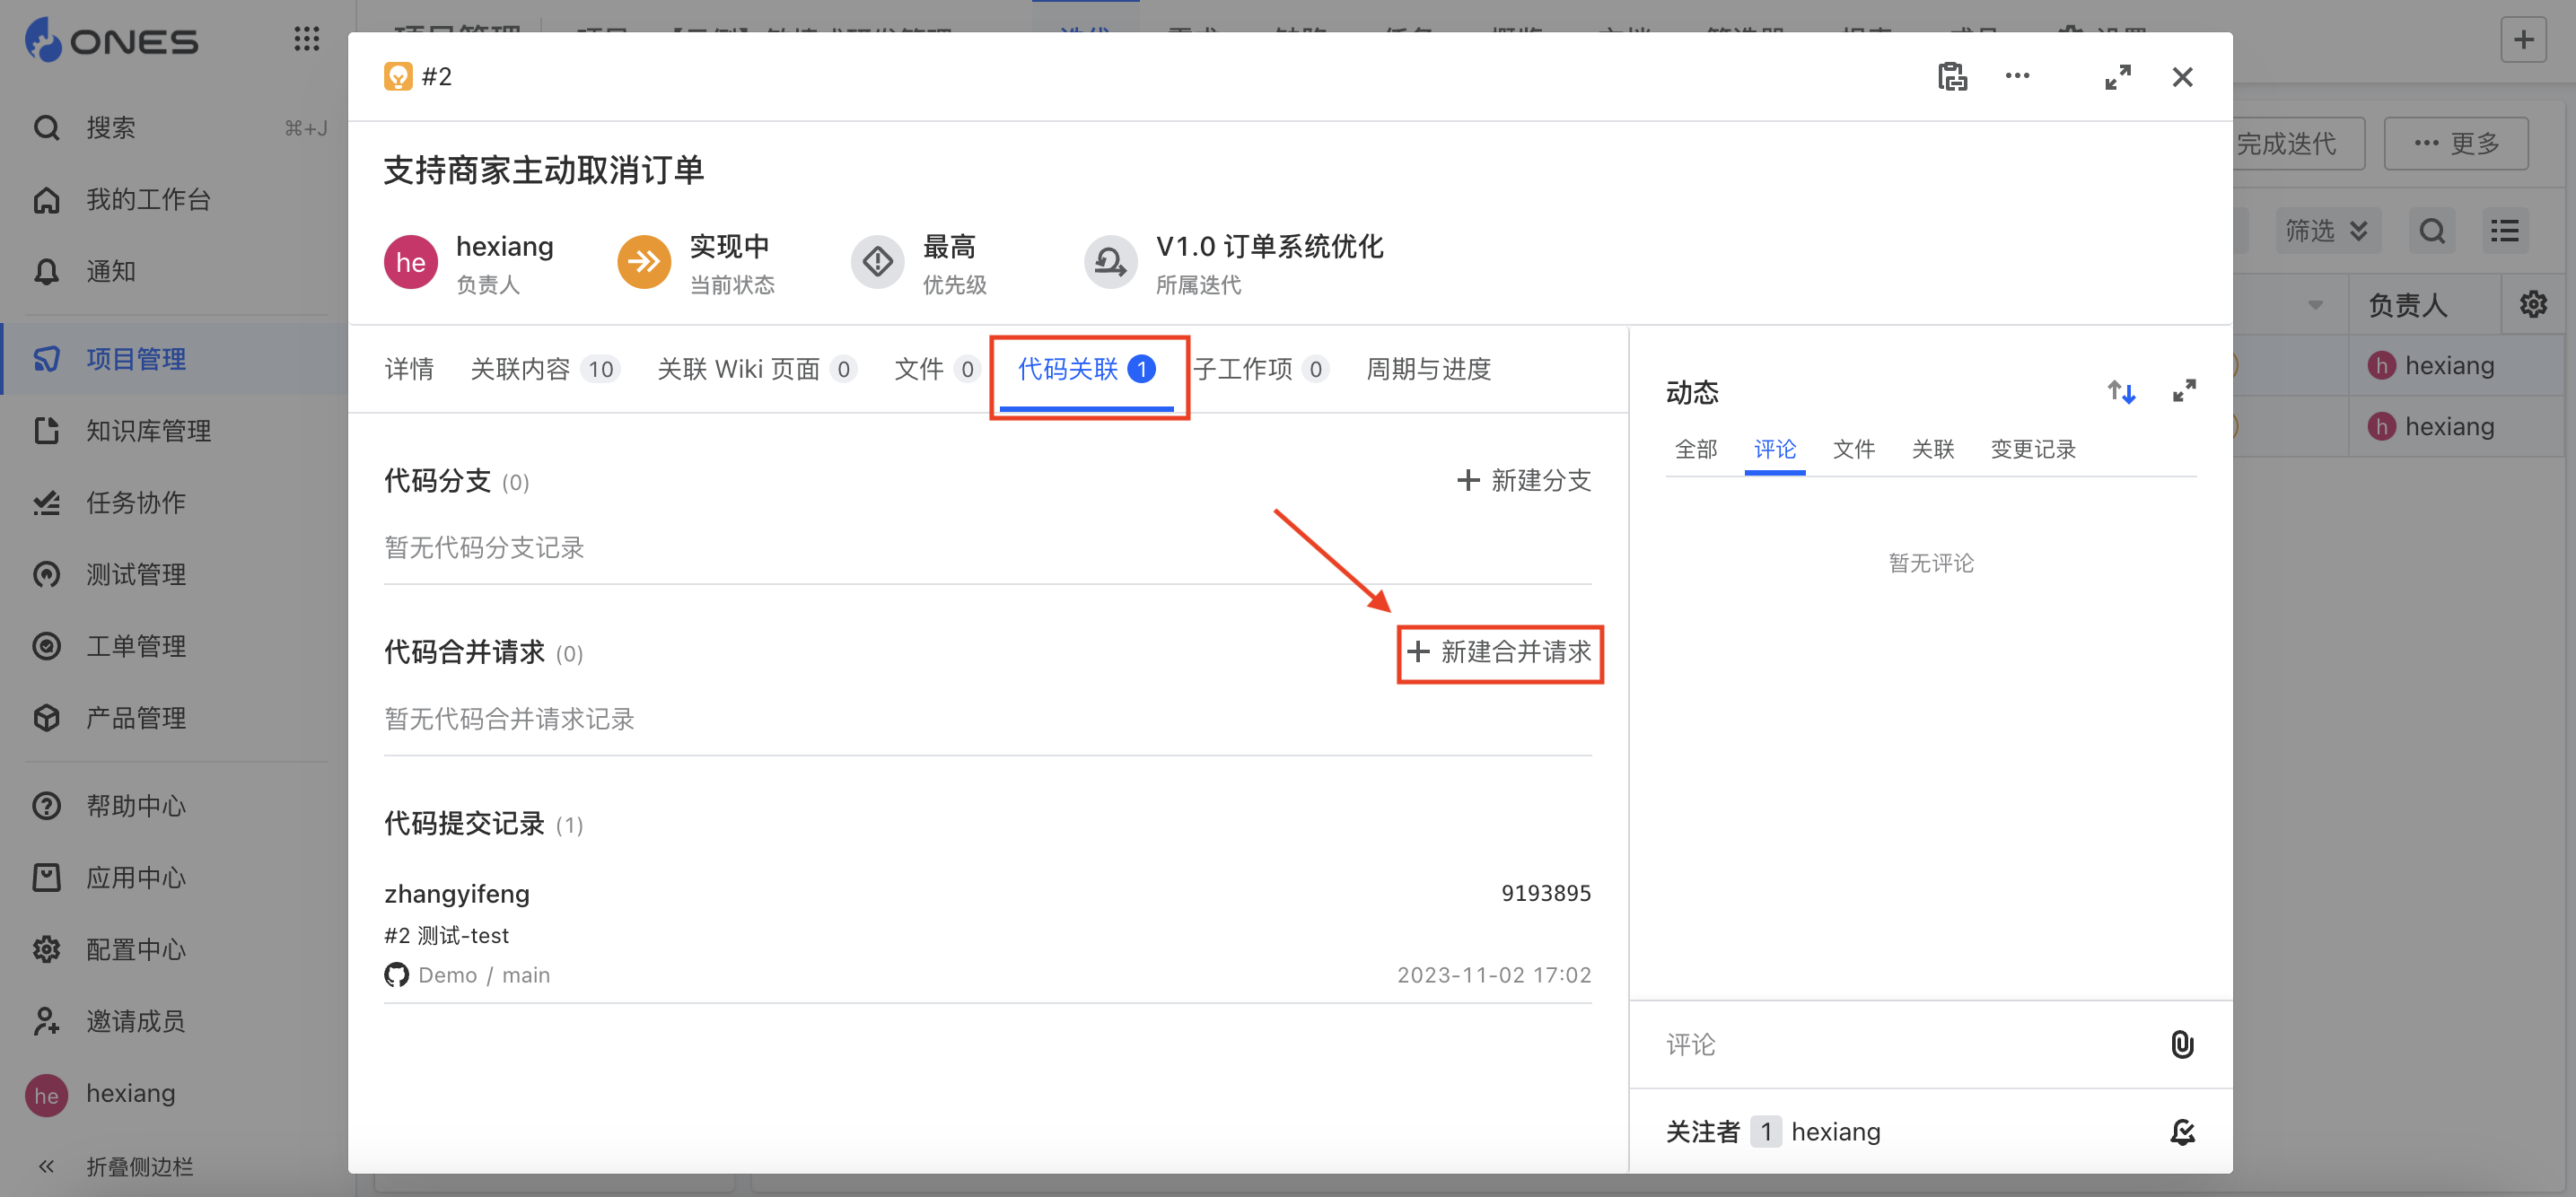Switch to the 子工作项 tab

point(1261,369)
